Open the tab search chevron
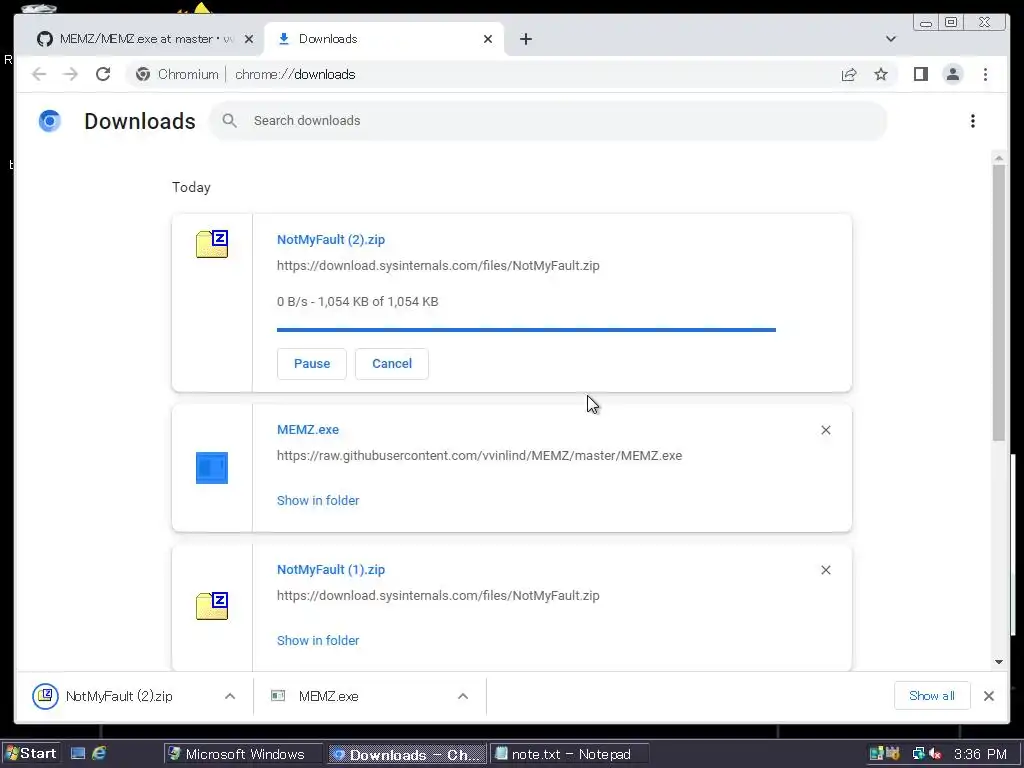The height and width of the screenshot is (768, 1024). click(x=891, y=39)
